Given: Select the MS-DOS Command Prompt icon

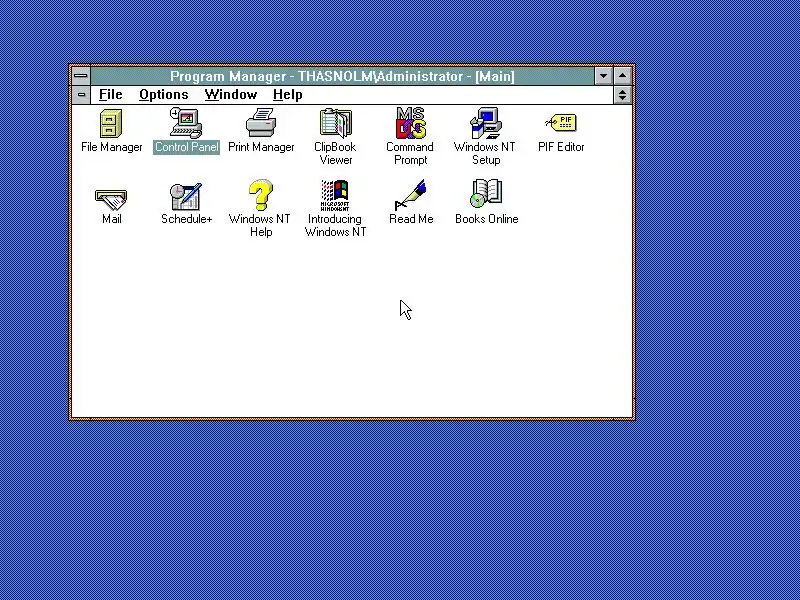Looking at the screenshot, I should 411,122.
